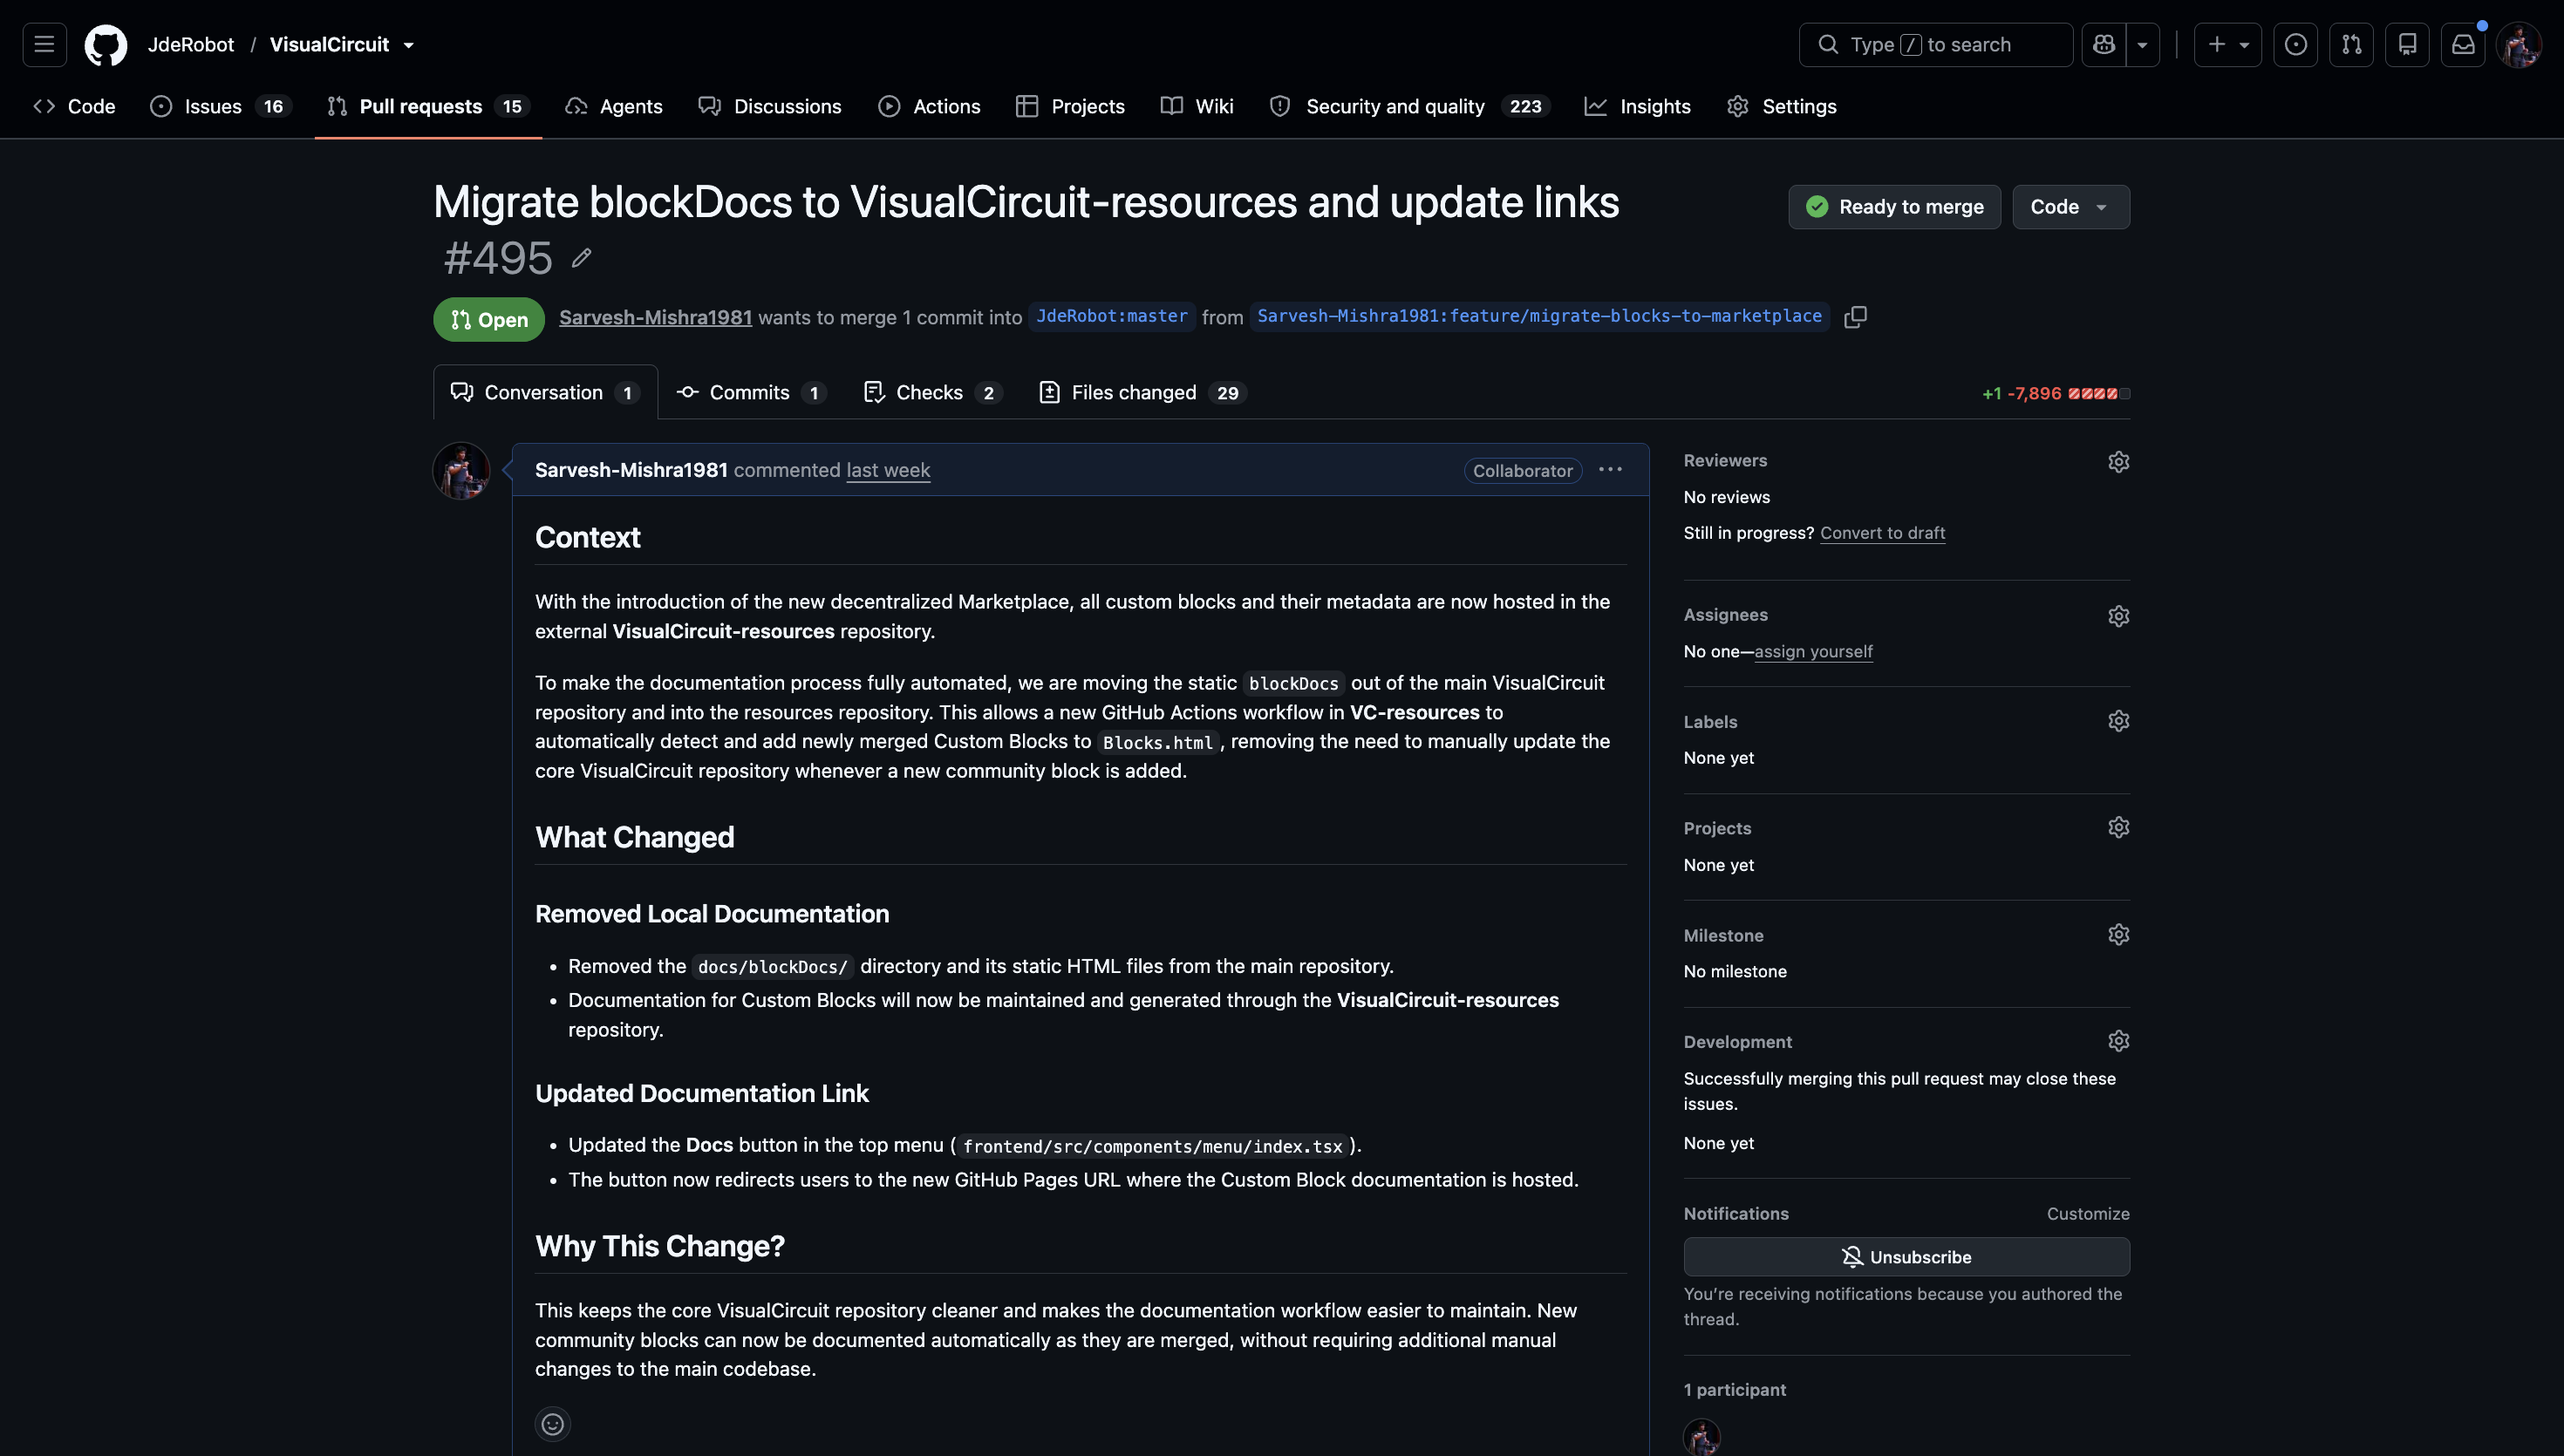Click the diffstat bar next to -7,896

[2099, 393]
